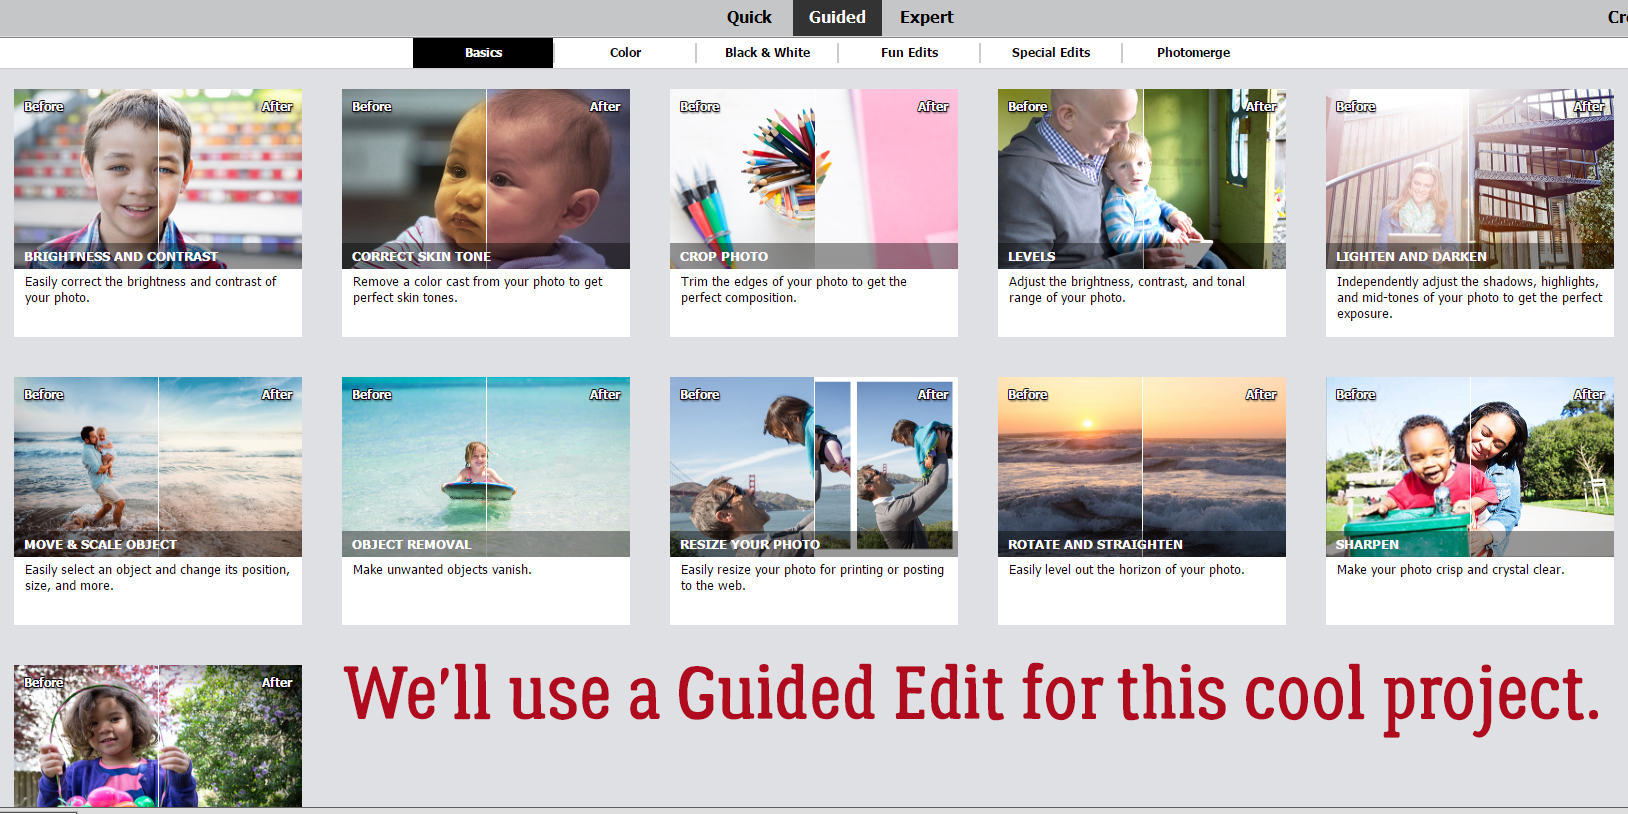The height and width of the screenshot is (814, 1628).
Task: Start Rotate and Straighten guided edit
Action: pyautogui.click(x=1142, y=467)
